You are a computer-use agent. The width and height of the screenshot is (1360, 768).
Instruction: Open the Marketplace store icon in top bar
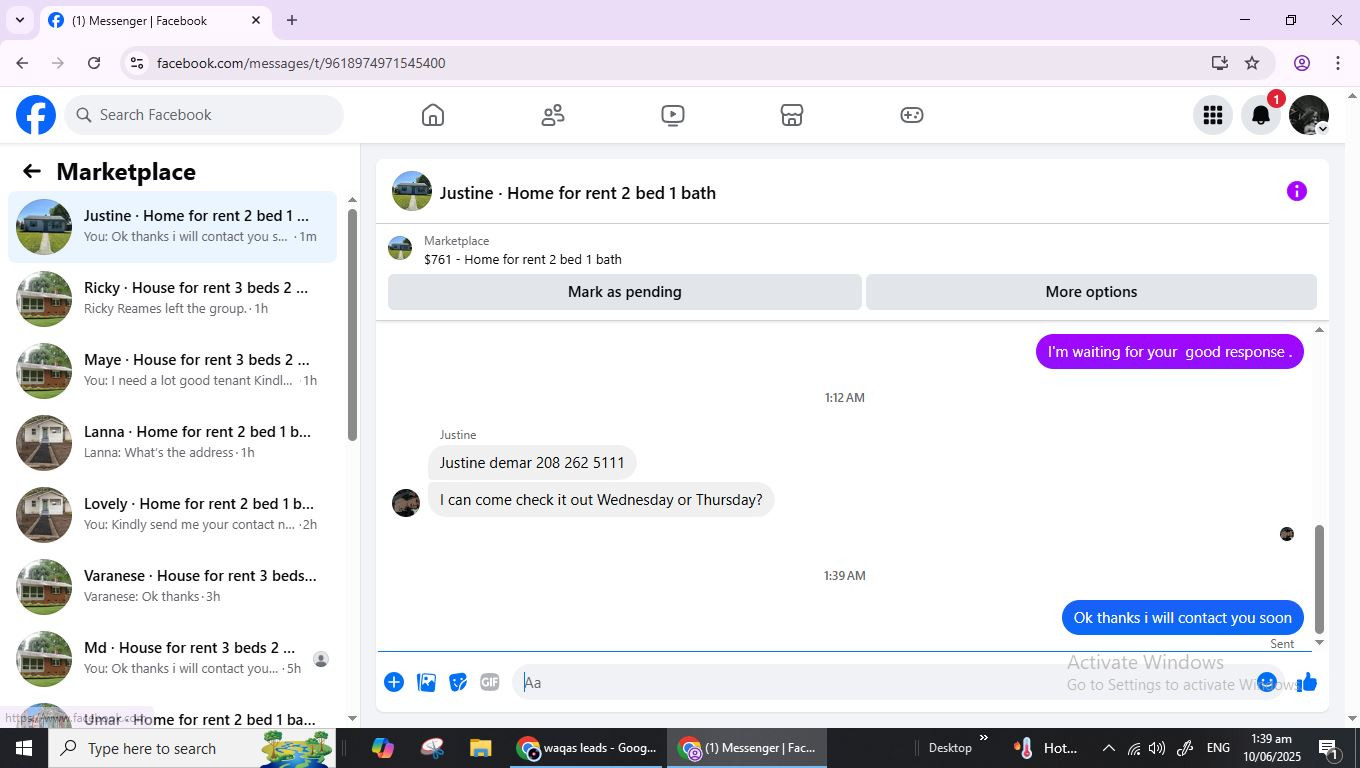(x=792, y=115)
